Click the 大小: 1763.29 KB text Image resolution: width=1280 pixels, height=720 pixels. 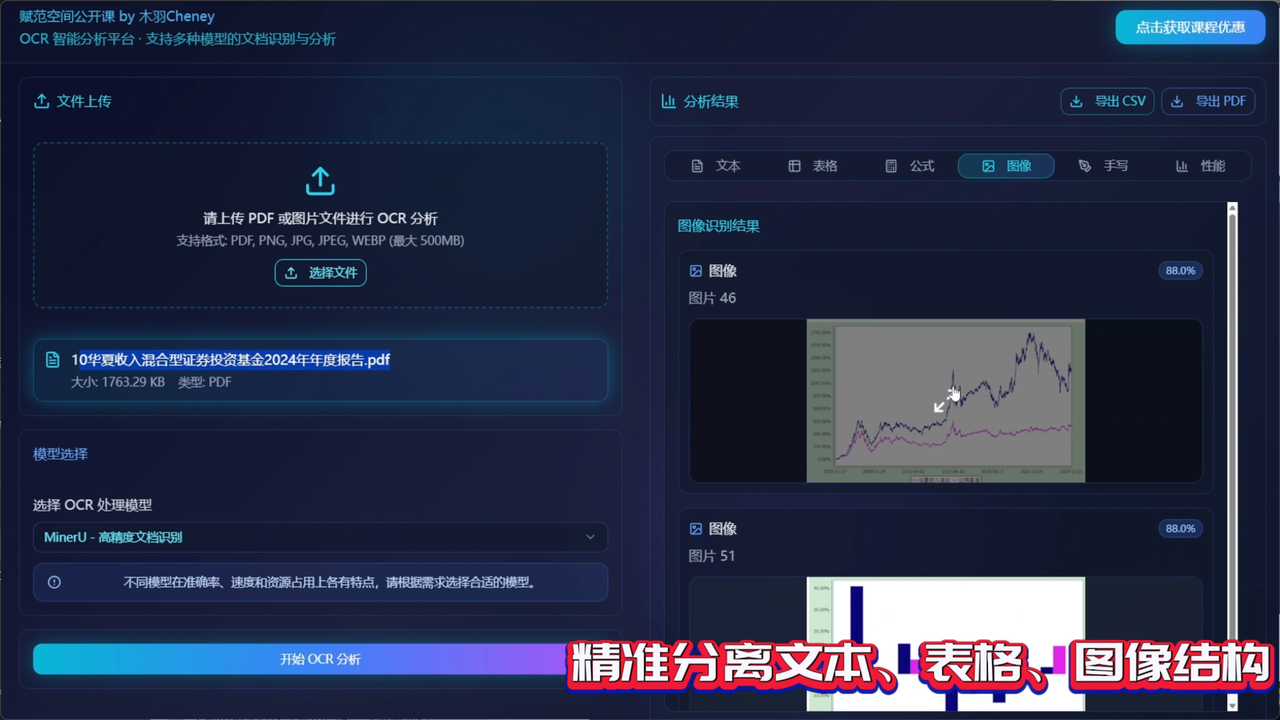(x=118, y=382)
